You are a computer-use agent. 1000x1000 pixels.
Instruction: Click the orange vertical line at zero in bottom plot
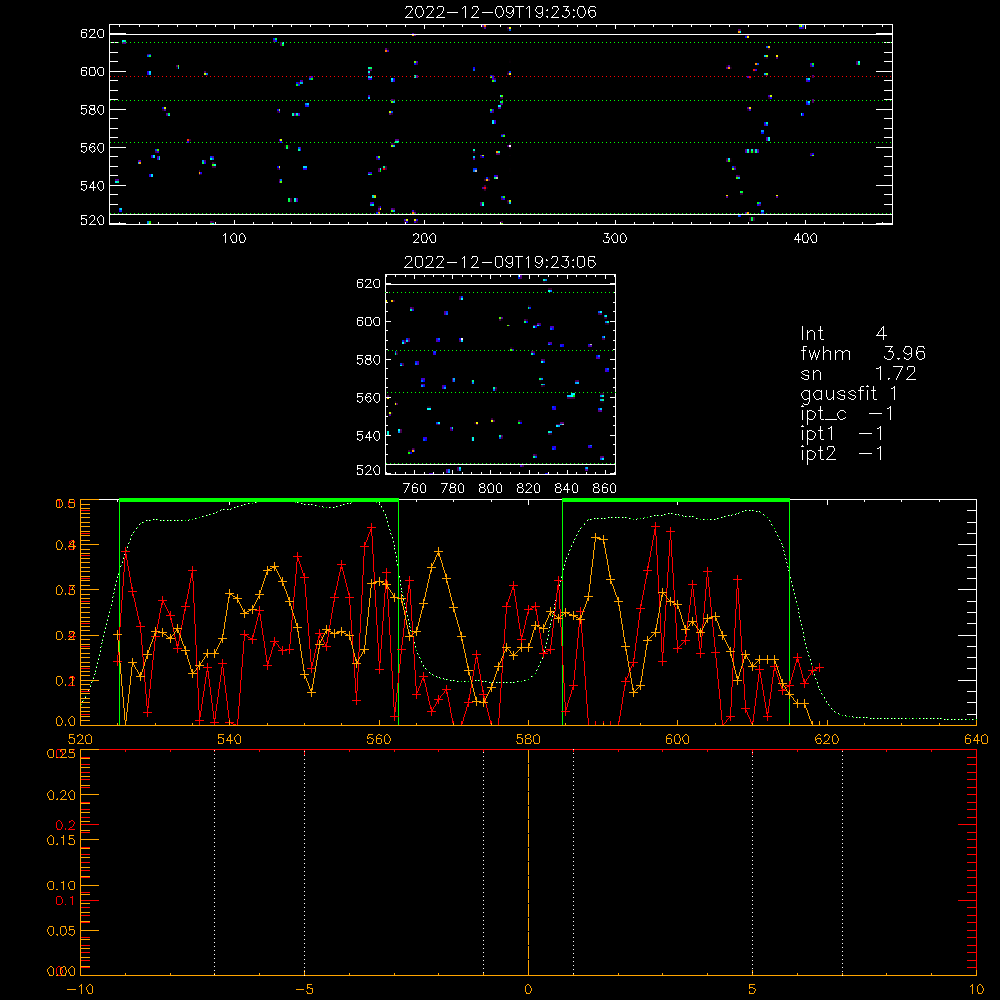coord(528,862)
